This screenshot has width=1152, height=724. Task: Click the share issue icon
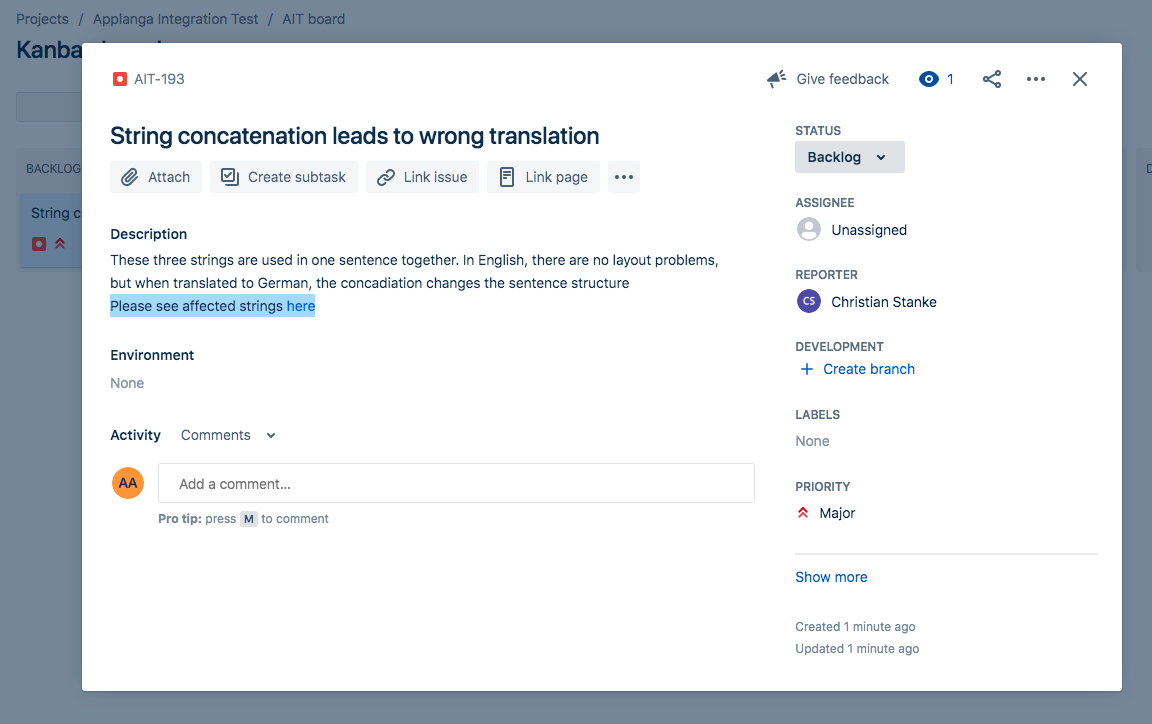[x=992, y=79]
